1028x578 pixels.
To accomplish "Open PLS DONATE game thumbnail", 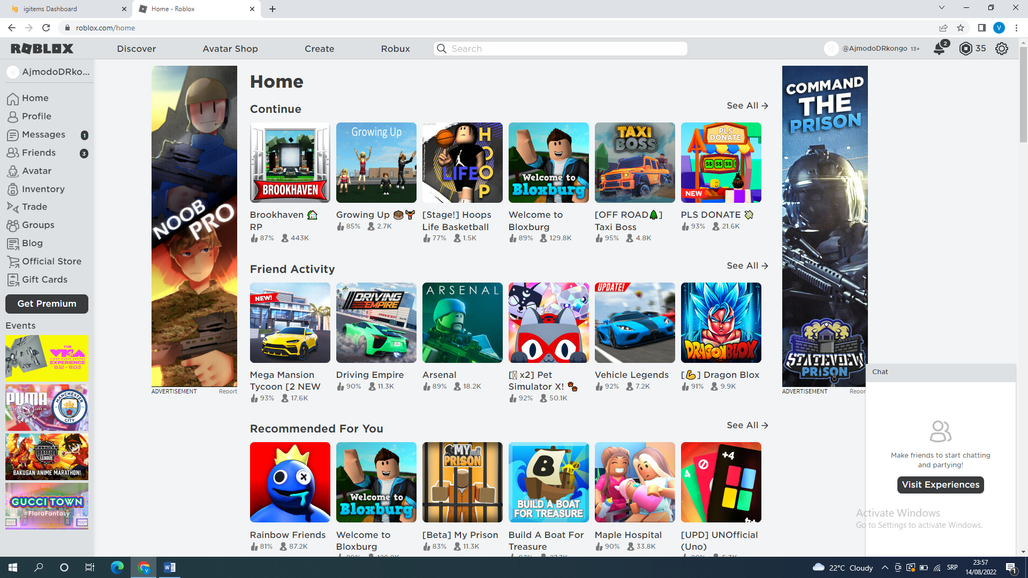I will click(721, 163).
